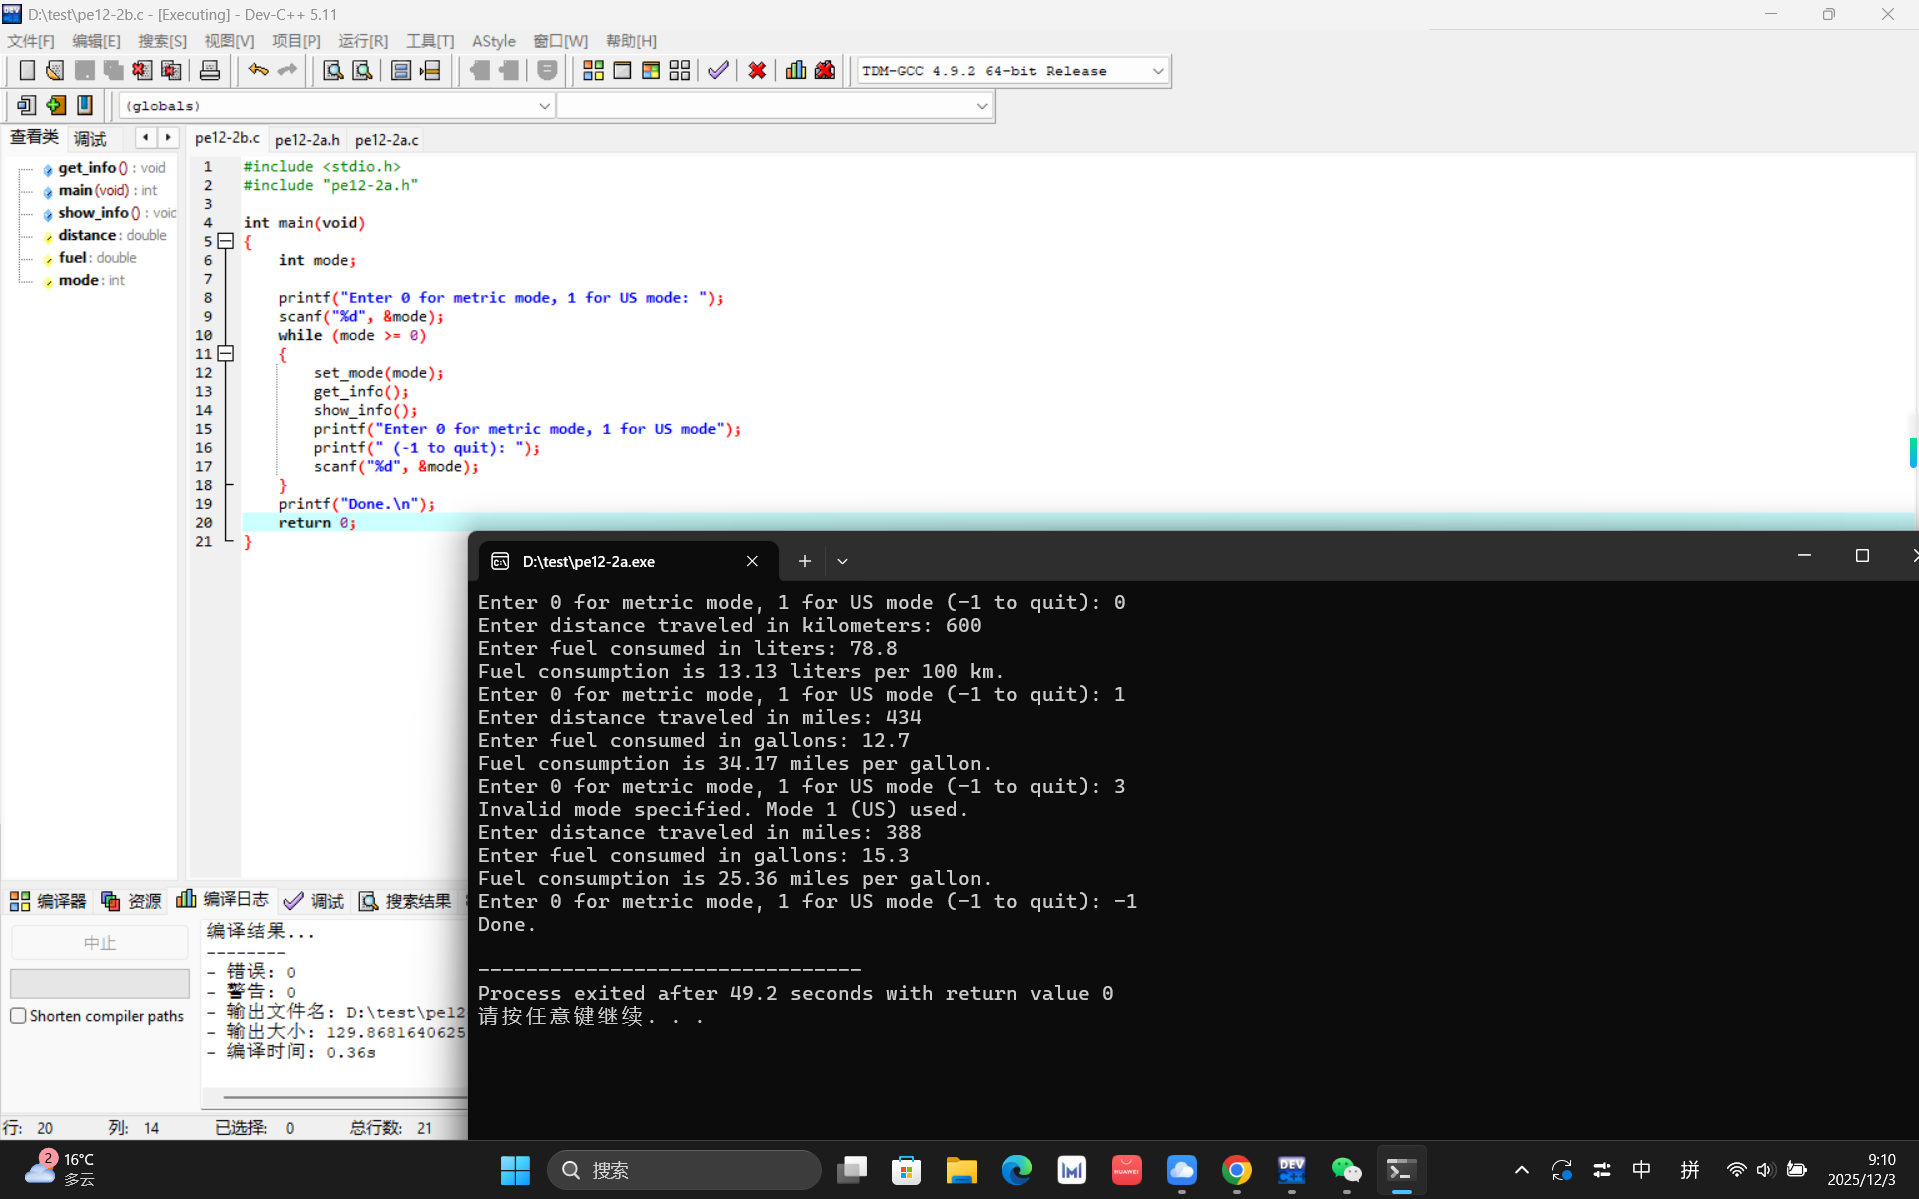Open the terminal tab options chevron
The width and height of the screenshot is (1919, 1199).
pos(842,562)
